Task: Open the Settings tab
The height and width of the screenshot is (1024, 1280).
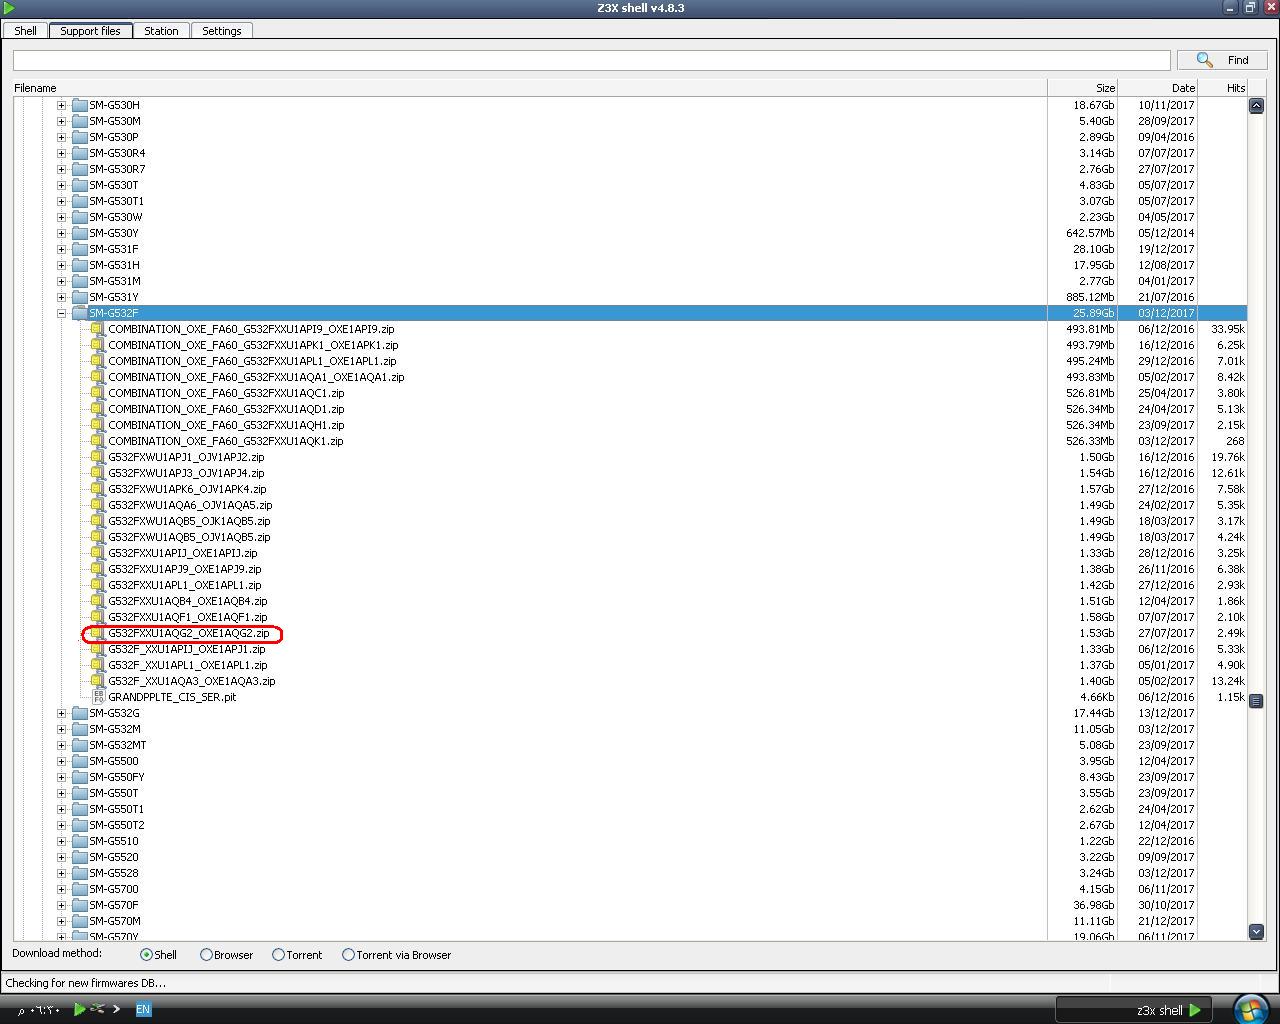Action: click(222, 31)
